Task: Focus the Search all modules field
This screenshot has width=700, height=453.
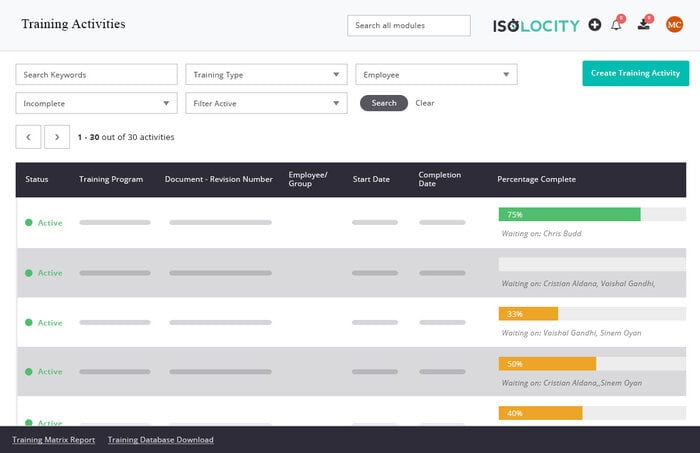Action: pyautogui.click(x=408, y=25)
